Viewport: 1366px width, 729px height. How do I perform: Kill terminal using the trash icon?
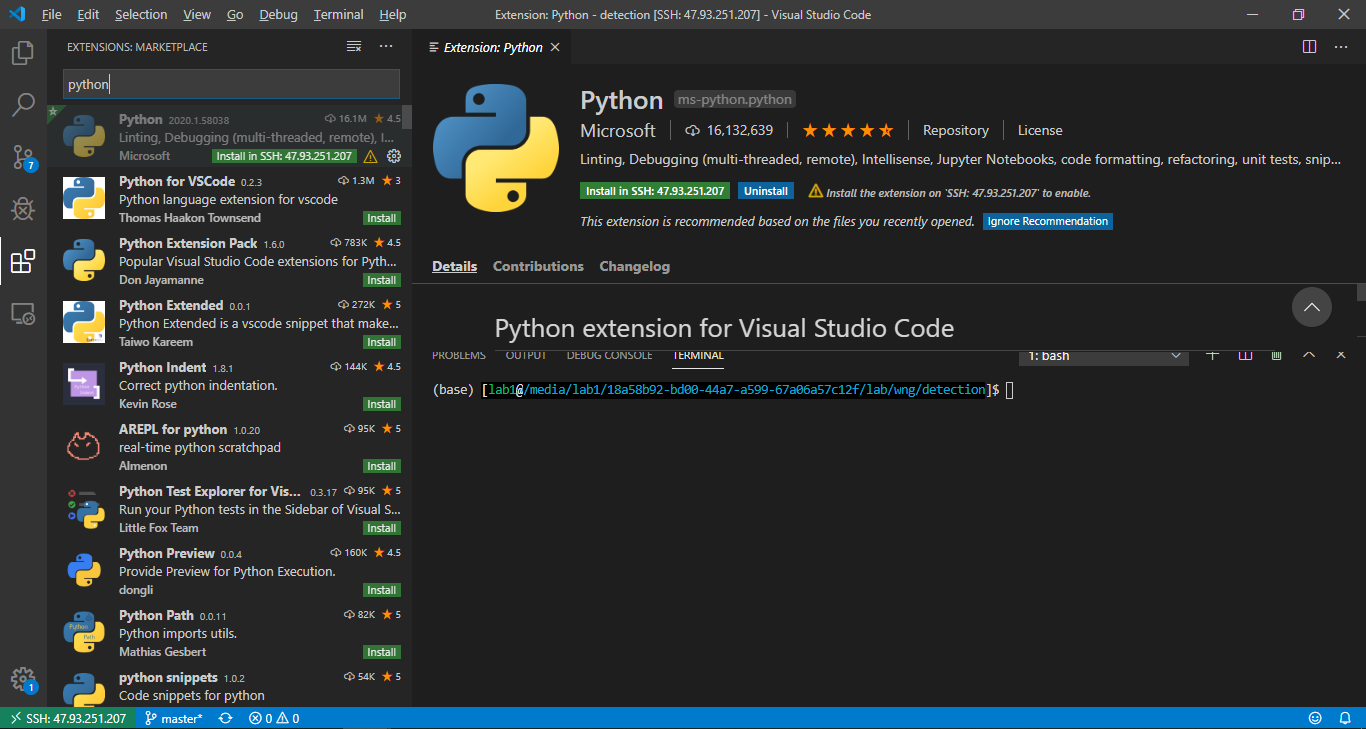[x=1276, y=355]
